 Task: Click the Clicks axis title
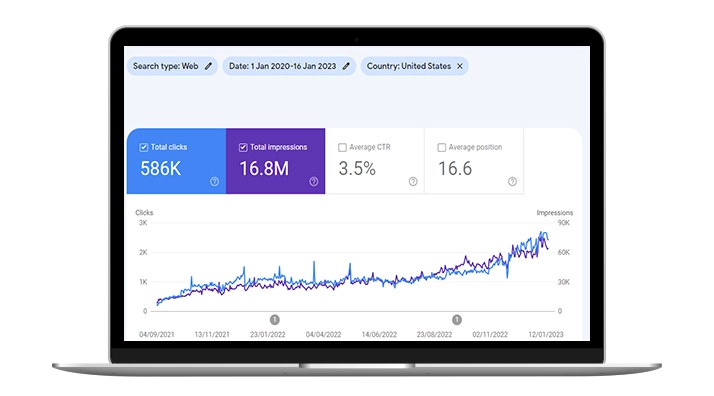(144, 213)
